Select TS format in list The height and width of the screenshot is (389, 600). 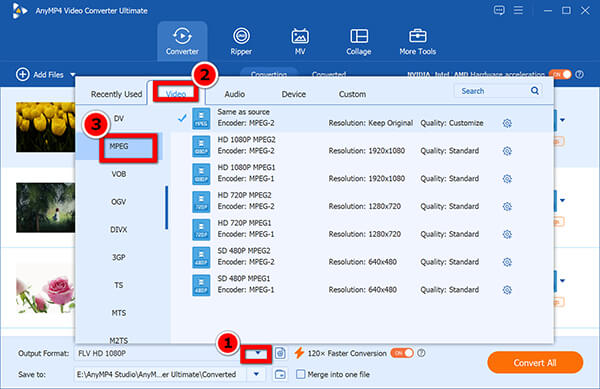(119, 285)
